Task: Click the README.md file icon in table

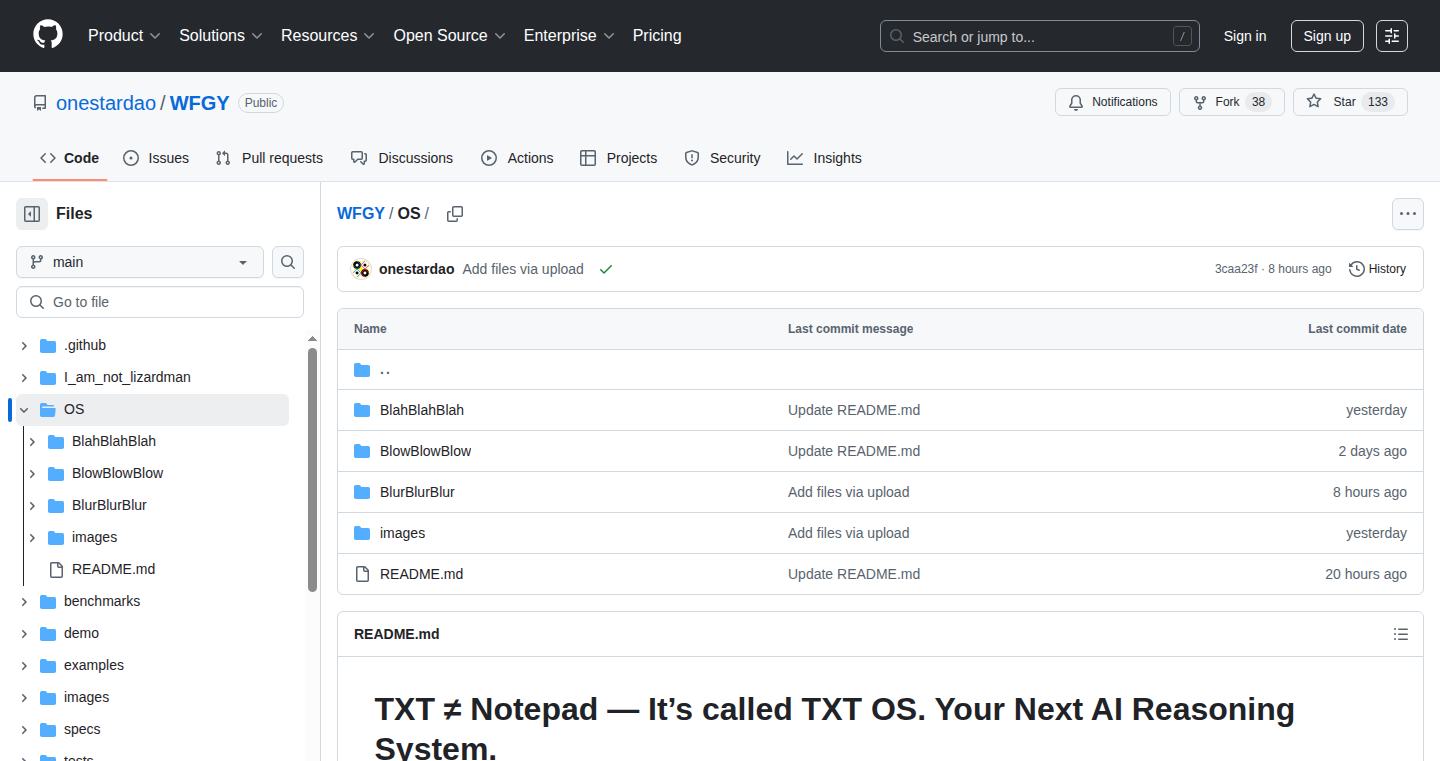Action: coord(362,574)
